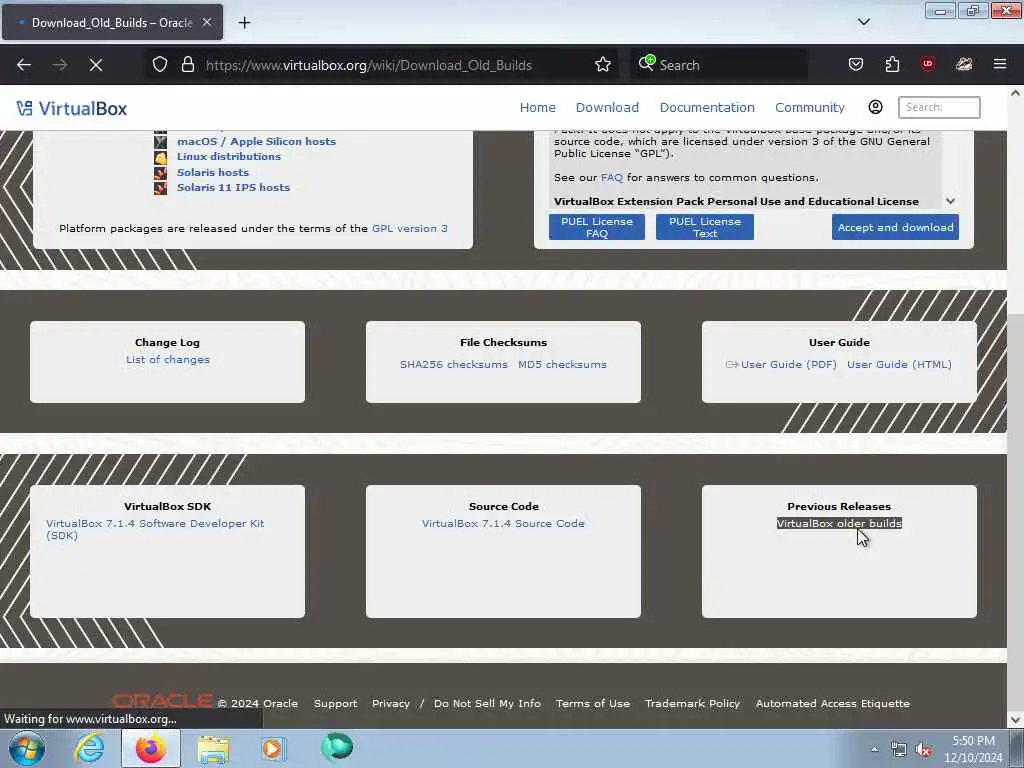Click the site Search input field
The image size is (1024, 768).
click(x=939, y=107)
